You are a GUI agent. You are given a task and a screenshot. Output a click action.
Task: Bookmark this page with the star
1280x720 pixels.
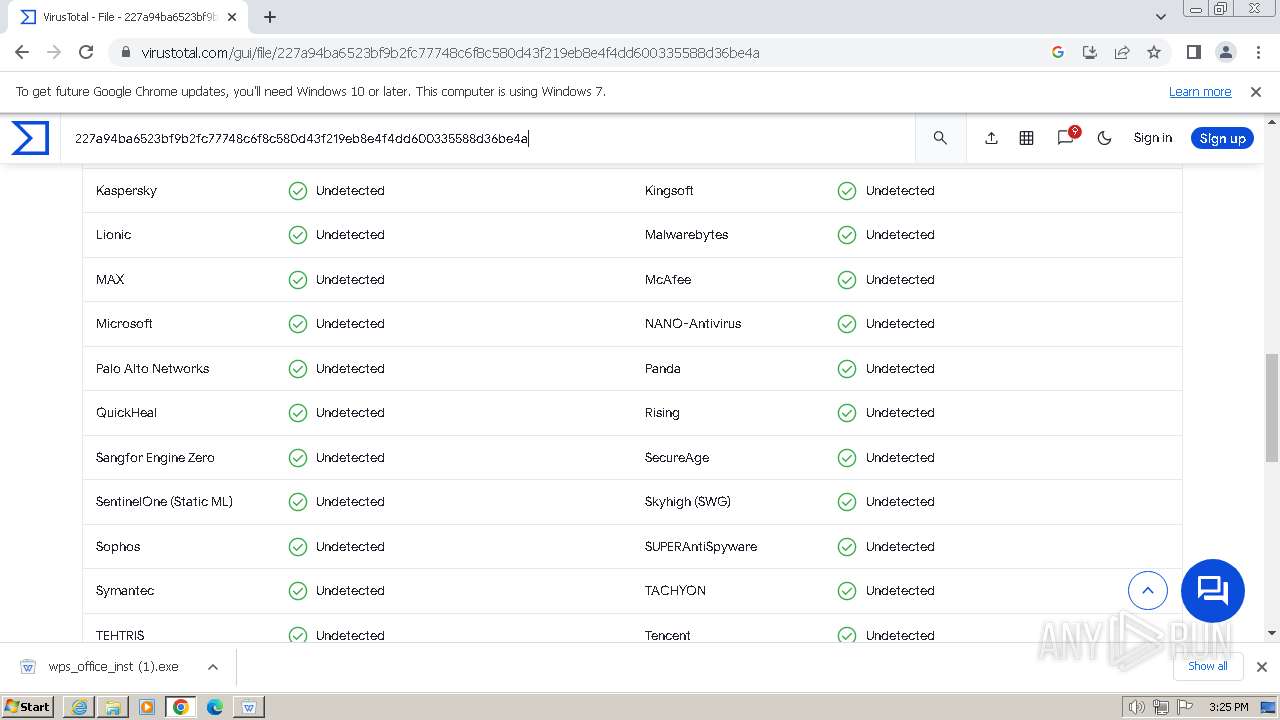pos(1154,52)
